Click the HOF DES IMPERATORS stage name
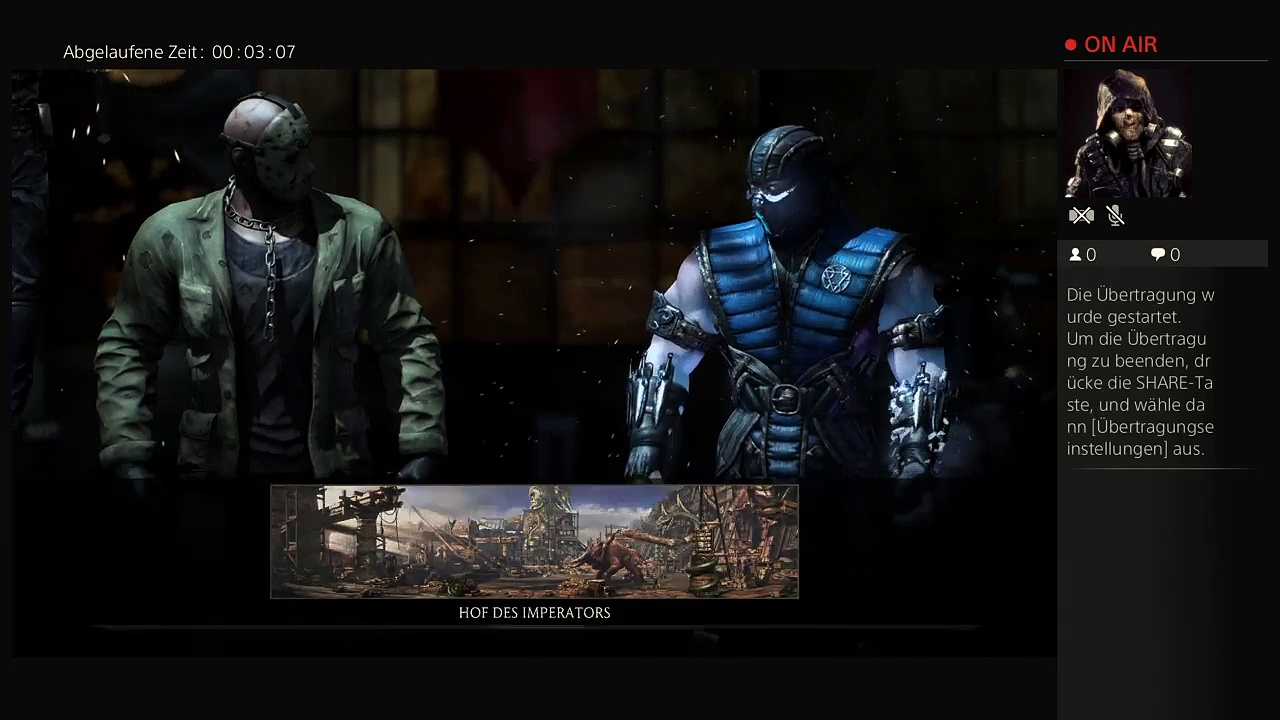This screenshot has height=720, width=1280. click(x=534, y=613)
